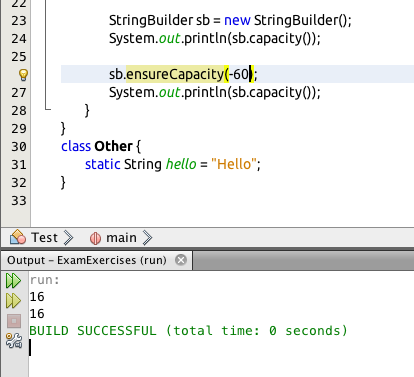The height and width of the screenshot is (377, 414).
Task: Click the lightbulb hint icon in gutter
Action: [x=23, y=75]
